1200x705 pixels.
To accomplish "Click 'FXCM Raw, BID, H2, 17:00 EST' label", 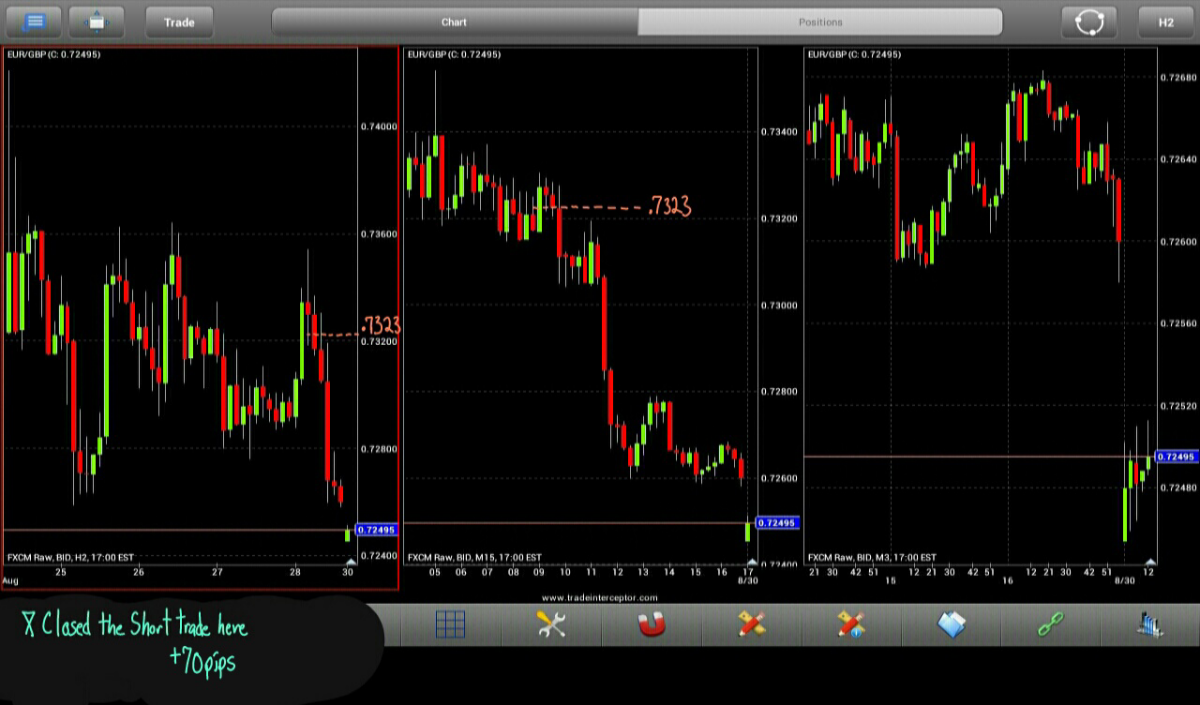I will click(x=70, y=557).
